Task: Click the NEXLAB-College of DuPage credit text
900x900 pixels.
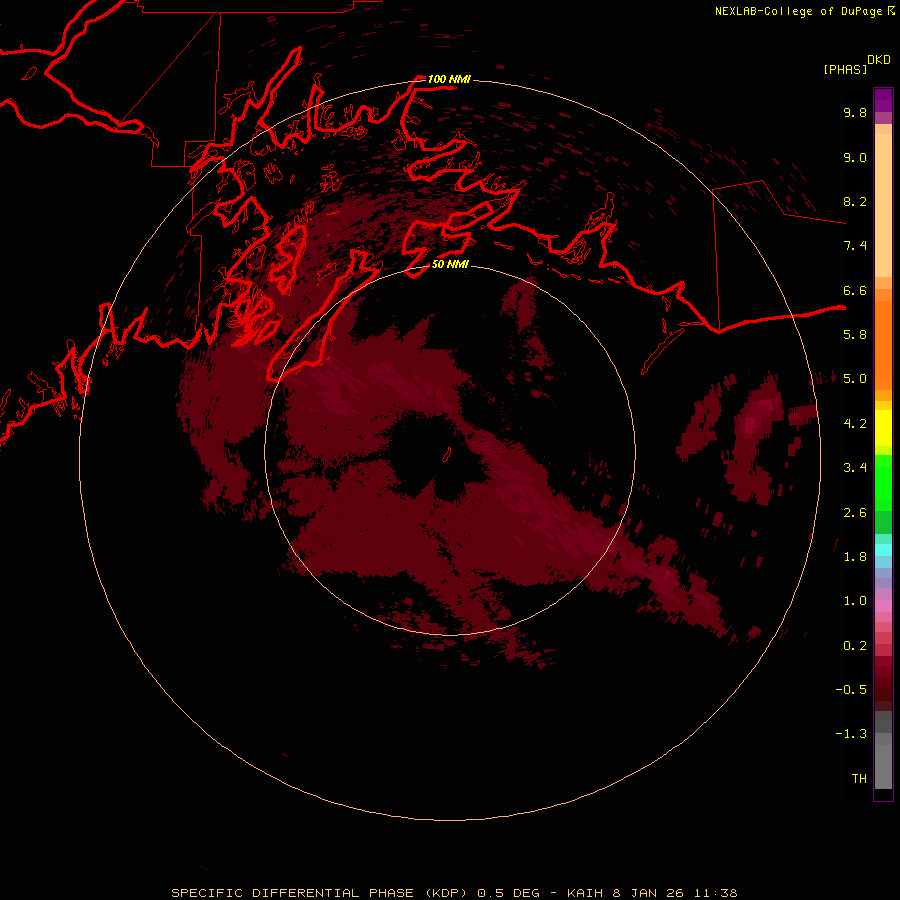Action: click(798, 11)
